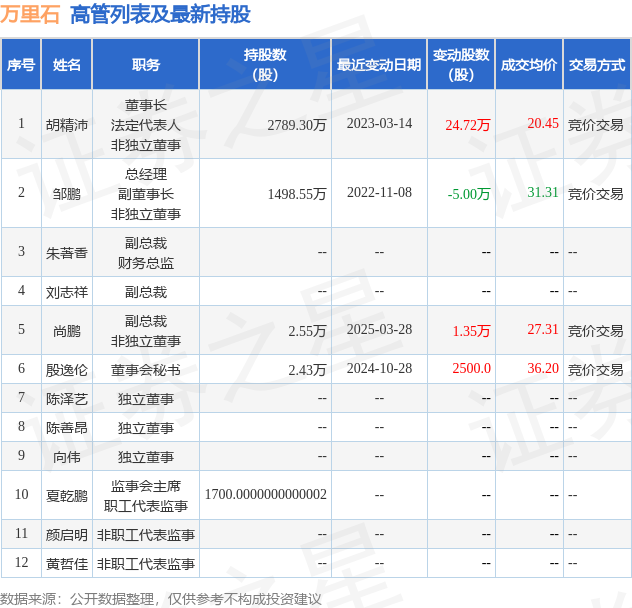Click the 职务 column header
This screenshot has width=632, height=608.
click(x=146, y=65)
